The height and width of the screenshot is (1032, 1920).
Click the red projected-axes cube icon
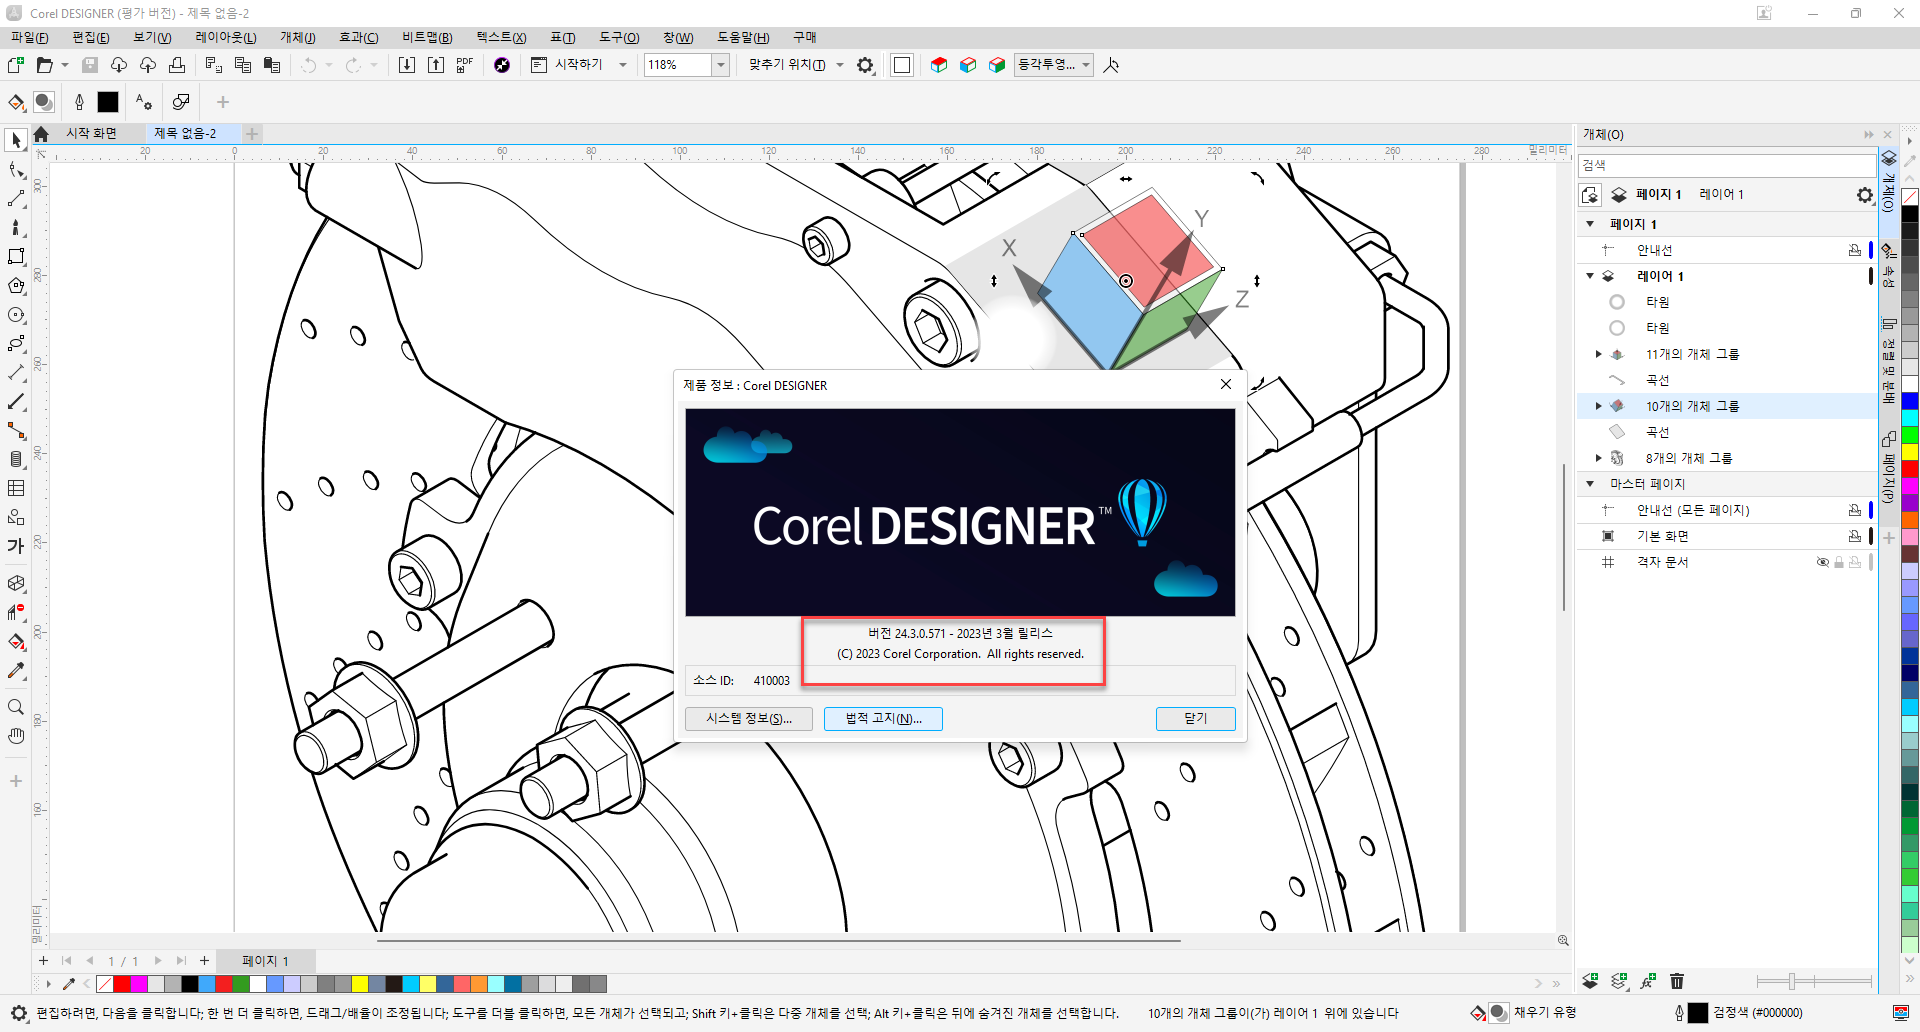tap(939, 65)
